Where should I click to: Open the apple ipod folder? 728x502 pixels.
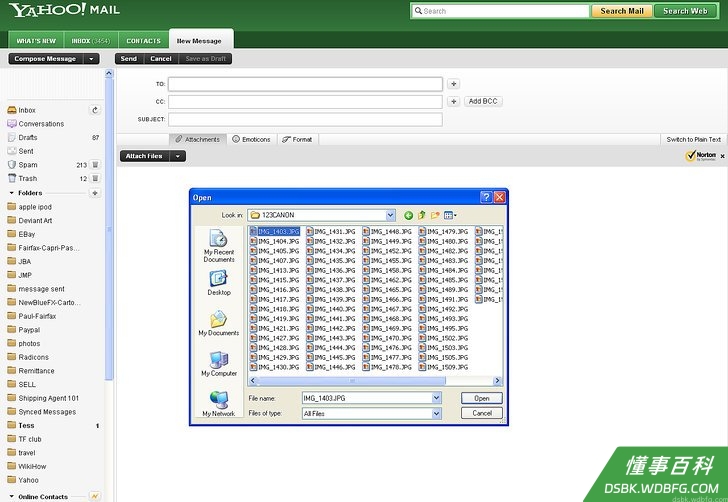point(29,207)
